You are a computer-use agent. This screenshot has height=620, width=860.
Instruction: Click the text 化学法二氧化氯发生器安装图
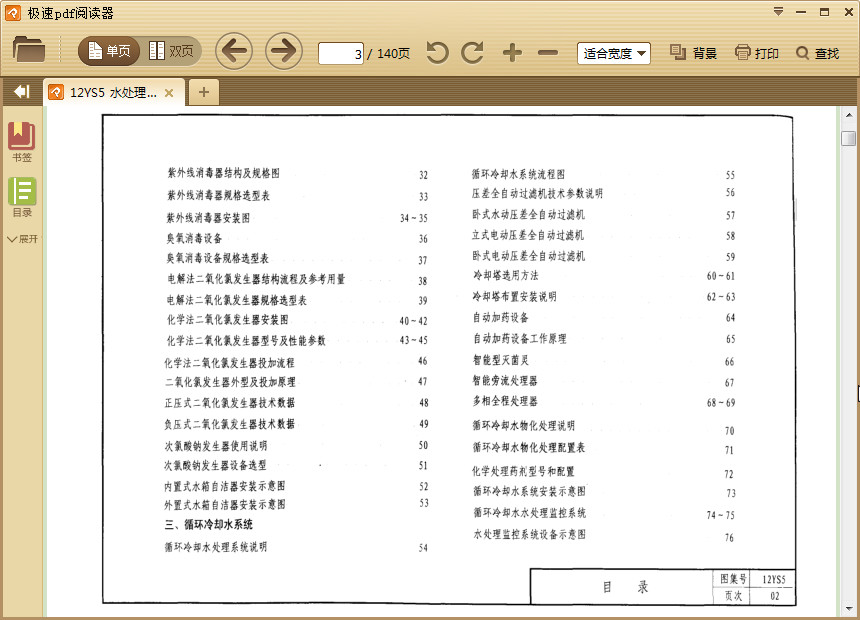pos(228,320)
